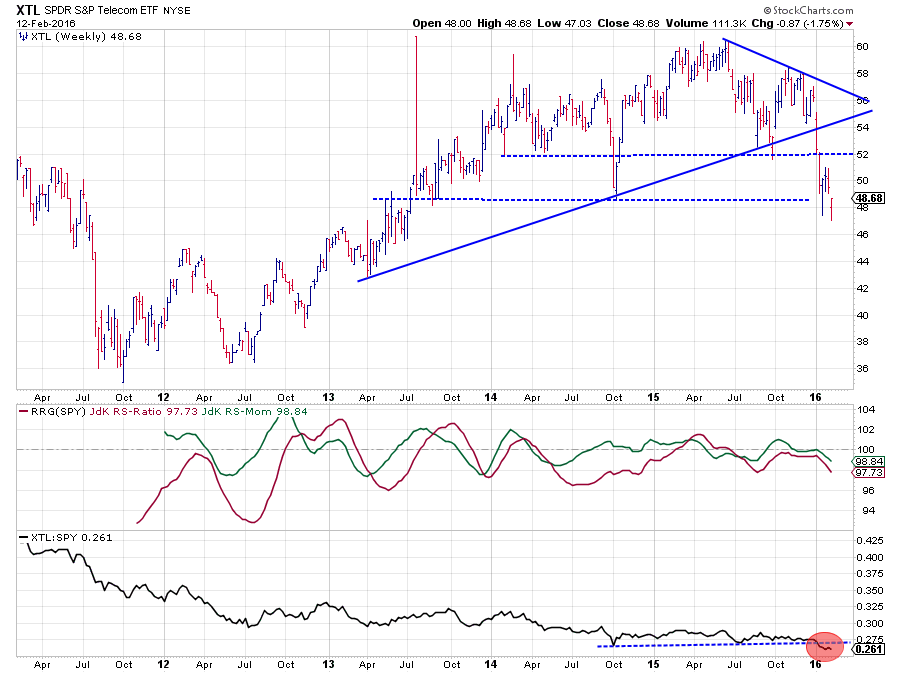Click the red down-arrow next to Chg
Image resolution: width=900 pixels, height=673 pixels.
pos(849,24)
